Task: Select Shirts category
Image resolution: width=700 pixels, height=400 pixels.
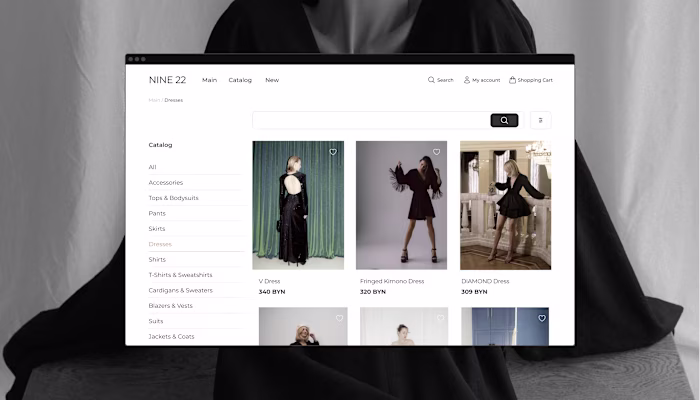Action: [x=157, y=259]
